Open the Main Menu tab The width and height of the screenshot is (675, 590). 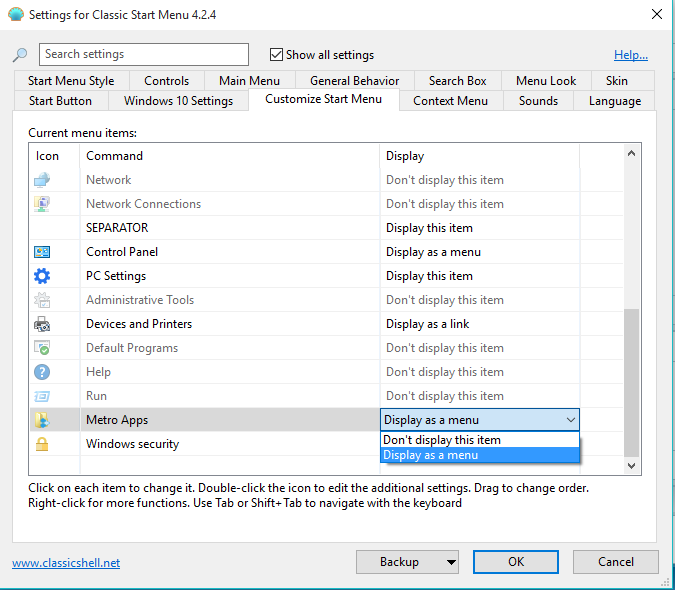(249, 81)
